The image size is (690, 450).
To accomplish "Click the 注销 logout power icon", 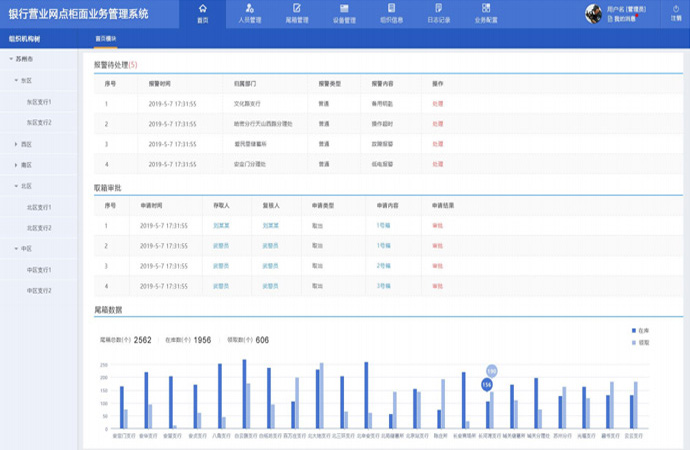I will point(674,9).
